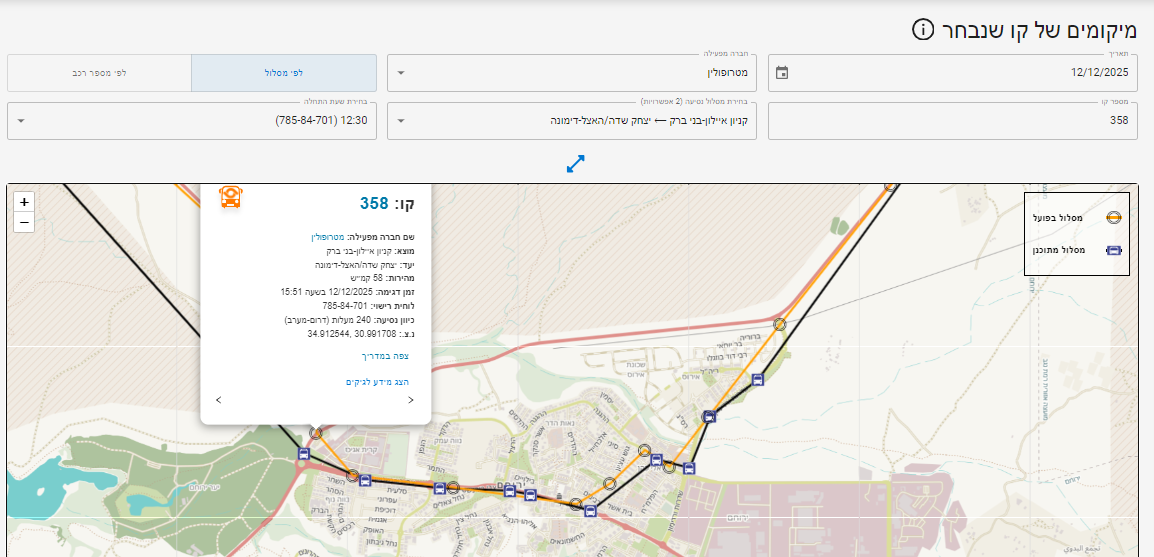The width and height of the screenshot is (1154, 557).
Task: Open the מטרופולין operator link in the popup
Action: coord(328,238)
